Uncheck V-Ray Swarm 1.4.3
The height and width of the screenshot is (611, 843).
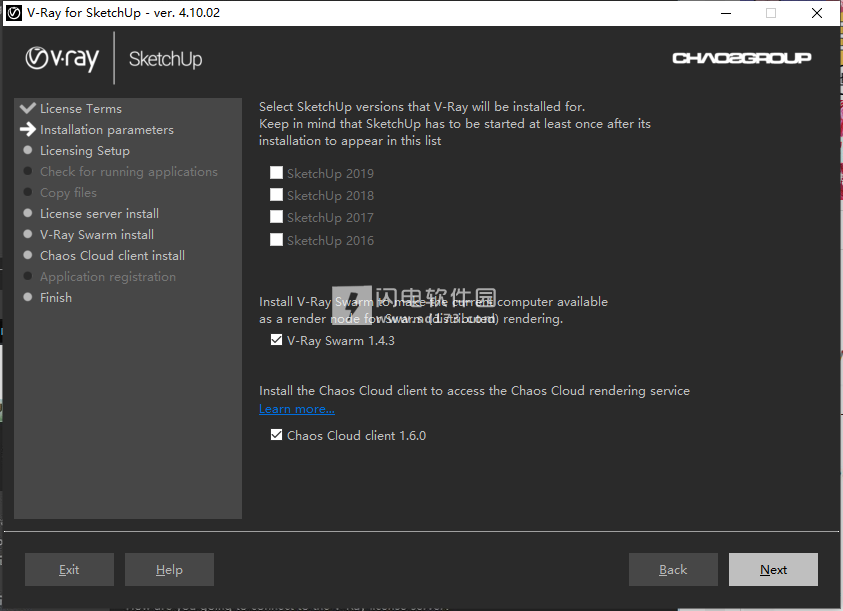pos(276,340)
